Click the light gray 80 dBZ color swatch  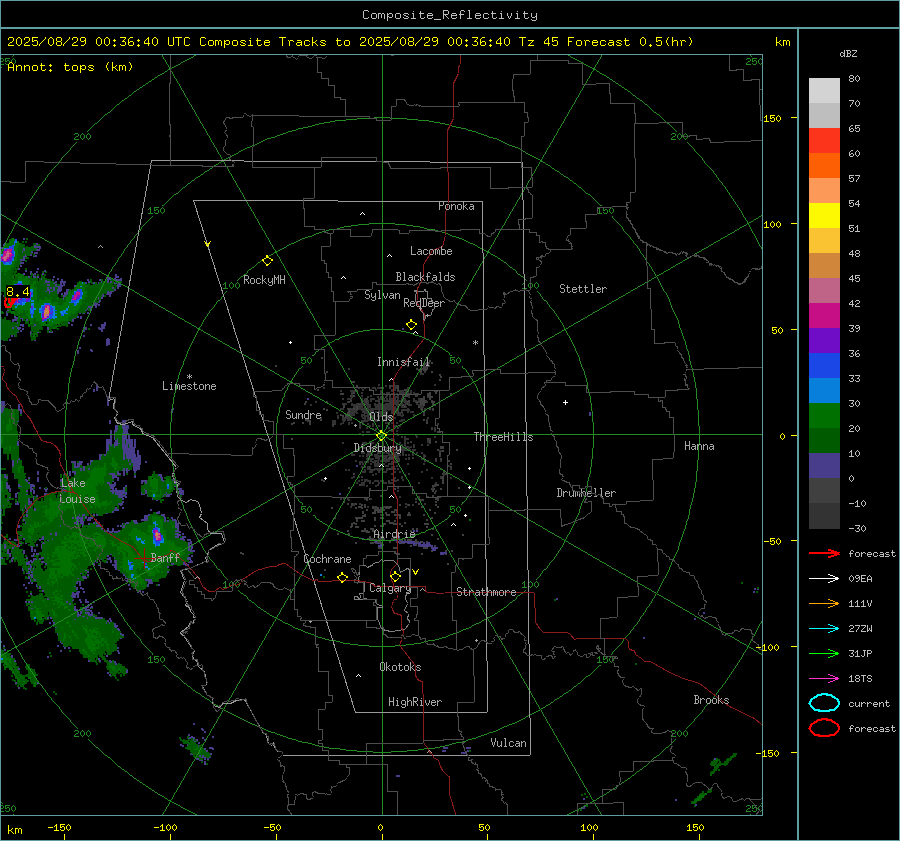tap(824, 90)
